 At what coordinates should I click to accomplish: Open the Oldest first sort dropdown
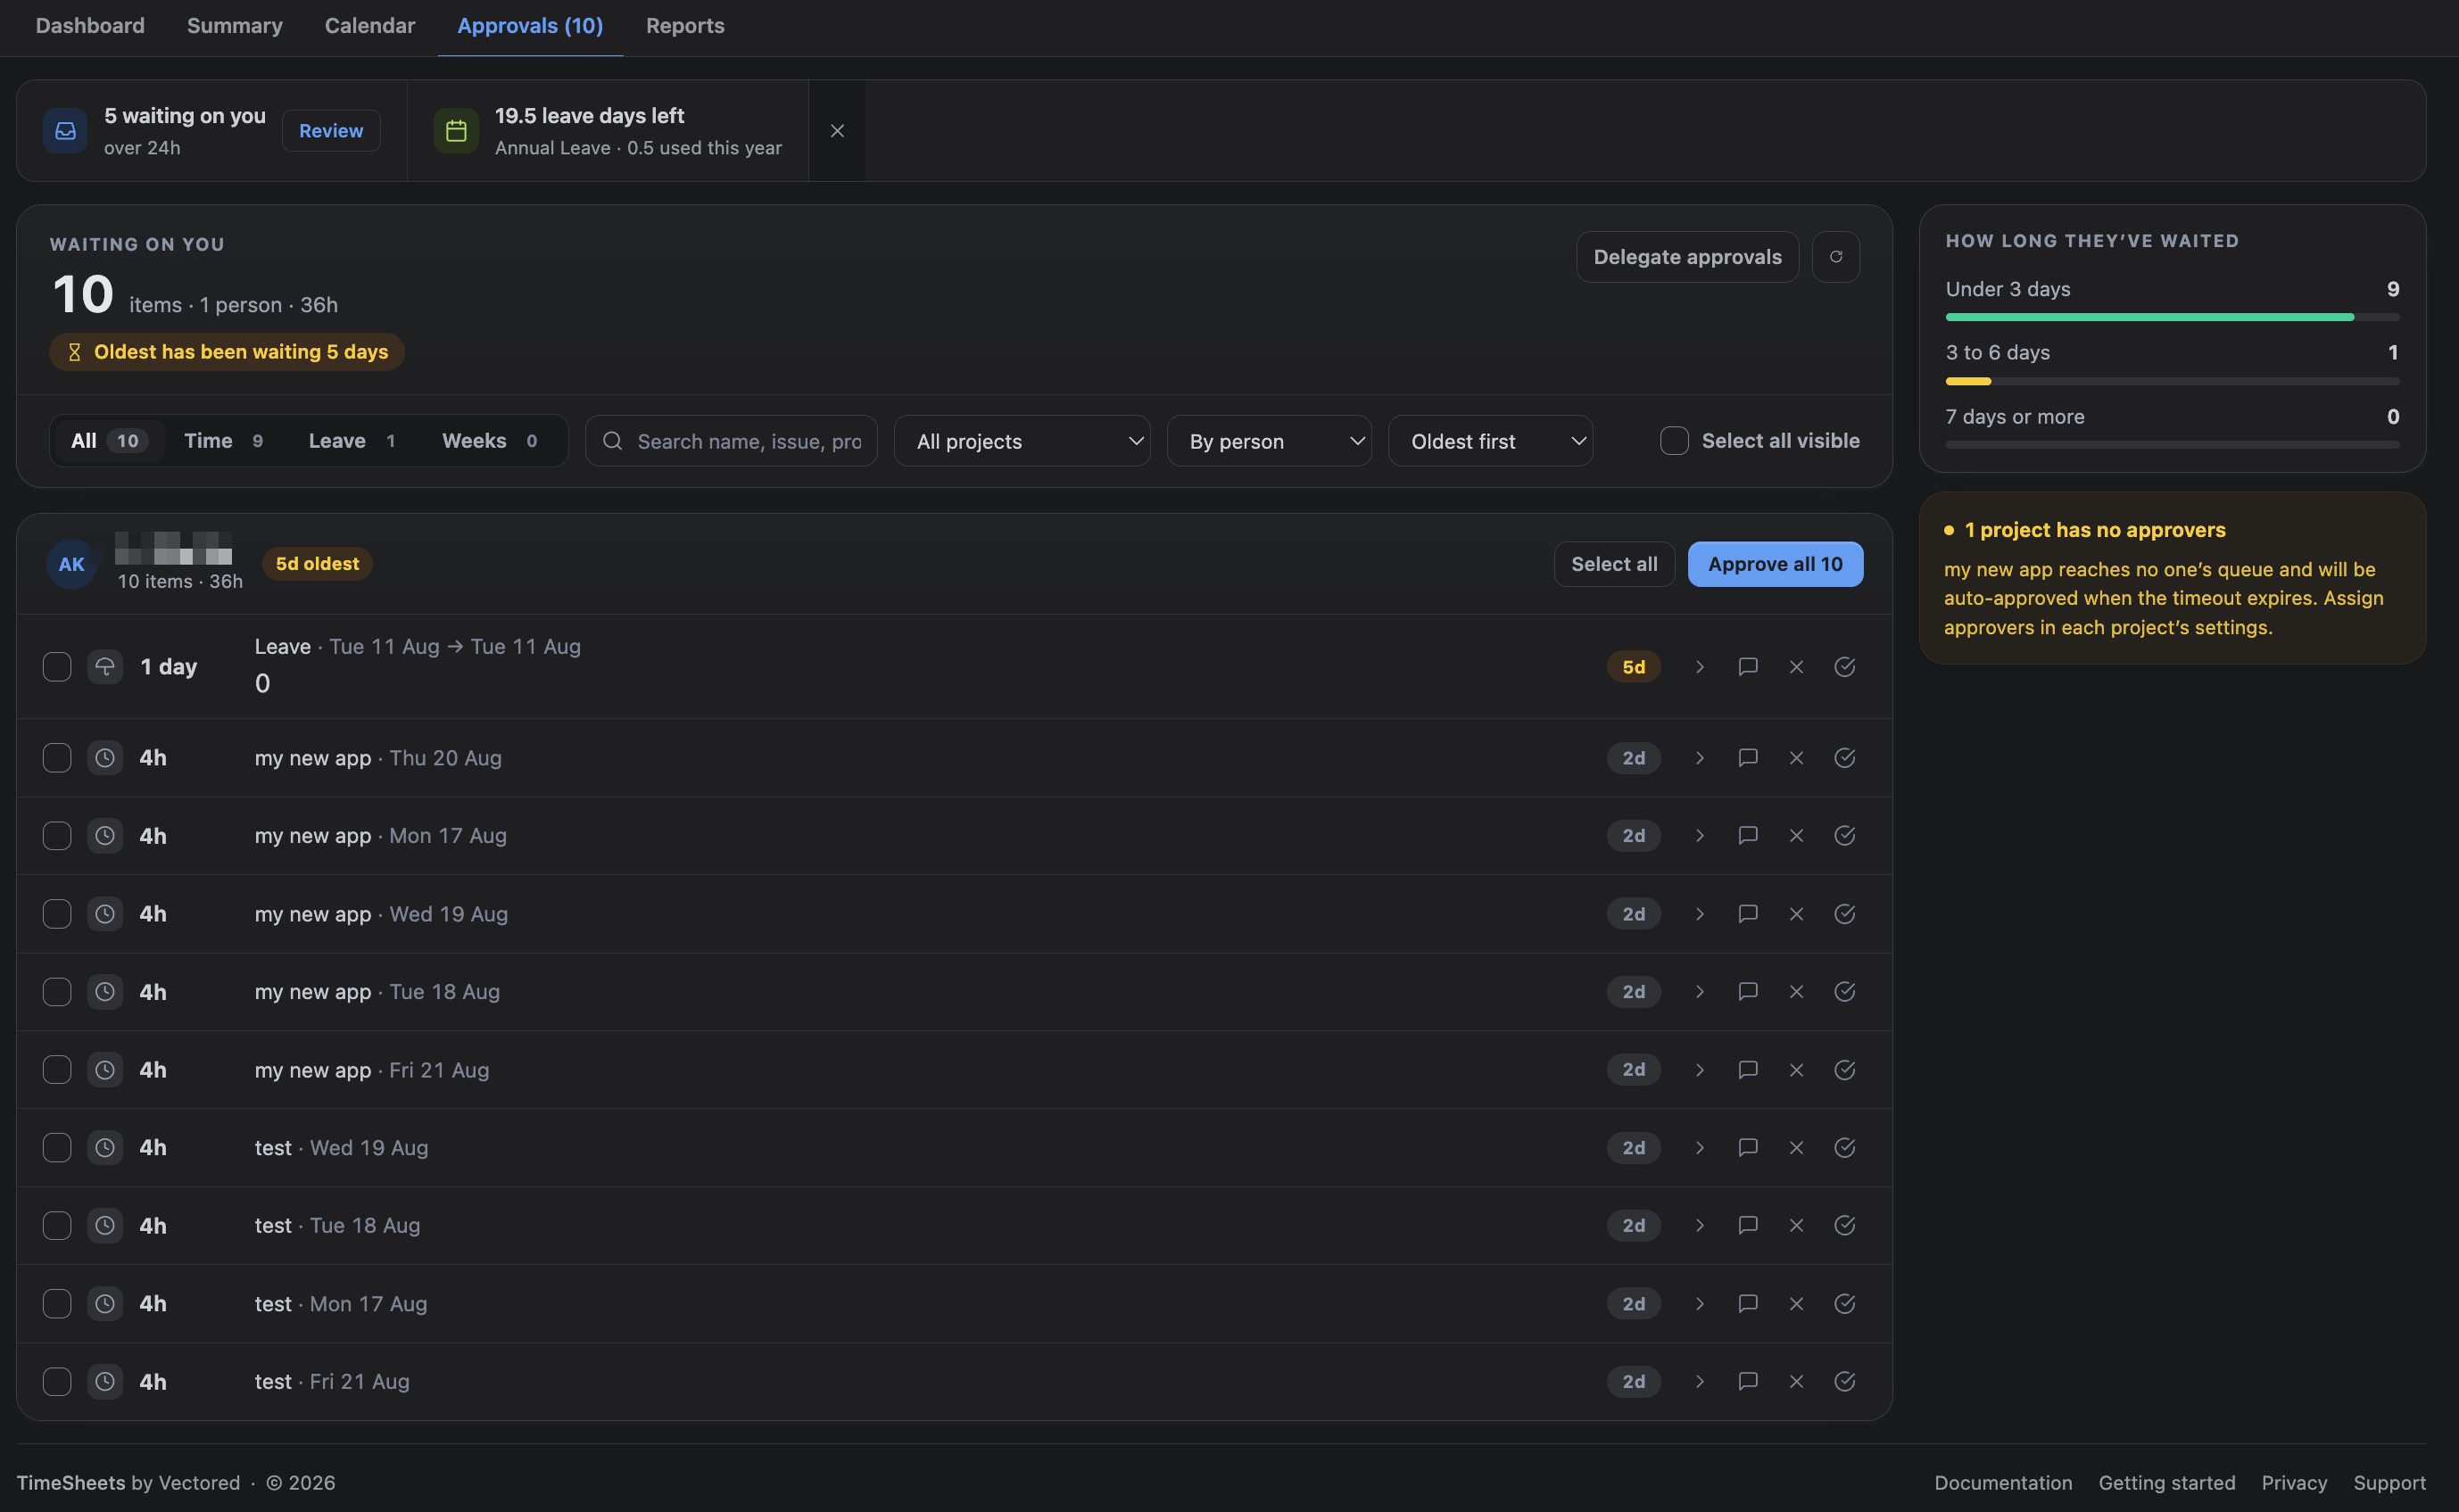(1490, 441)
